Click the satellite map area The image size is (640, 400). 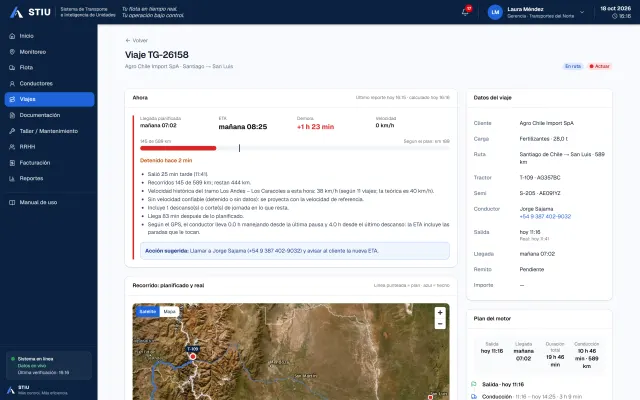291,351
